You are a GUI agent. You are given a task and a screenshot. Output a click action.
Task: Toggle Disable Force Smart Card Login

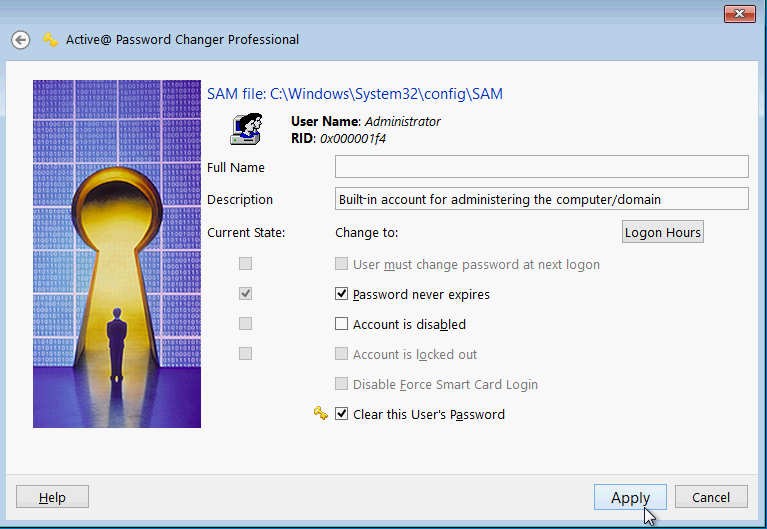coord(341,384)
